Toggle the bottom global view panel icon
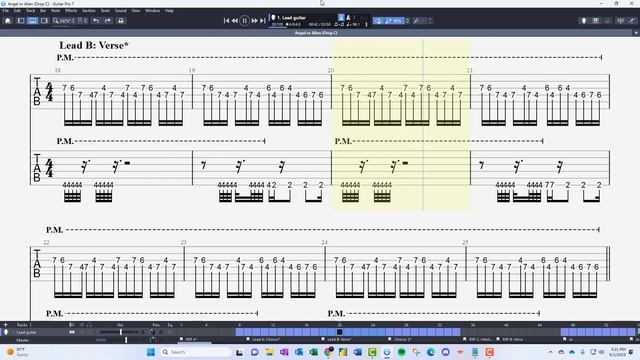 click(x=32, y=21)
